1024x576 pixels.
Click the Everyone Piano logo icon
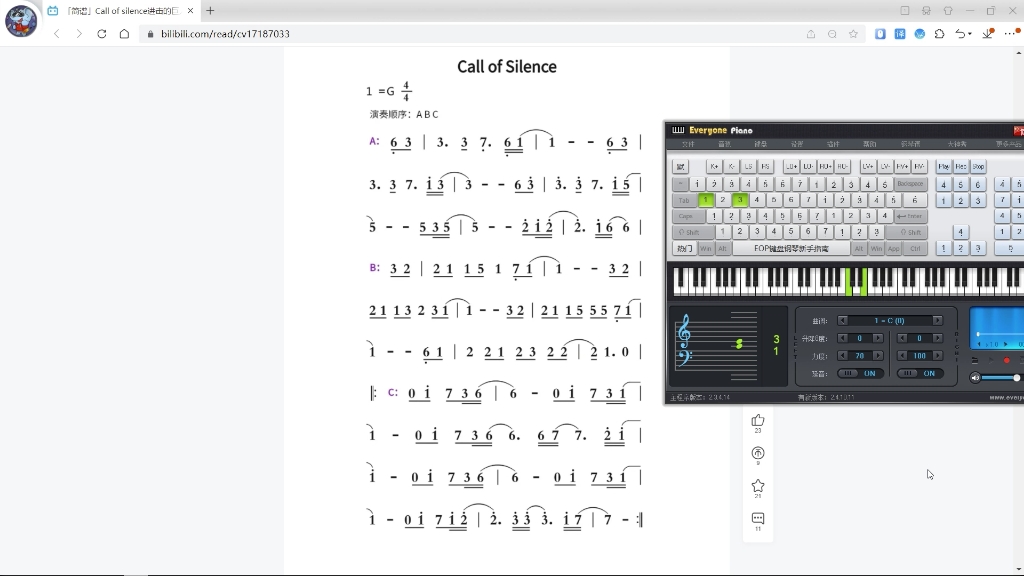(679, 130)
